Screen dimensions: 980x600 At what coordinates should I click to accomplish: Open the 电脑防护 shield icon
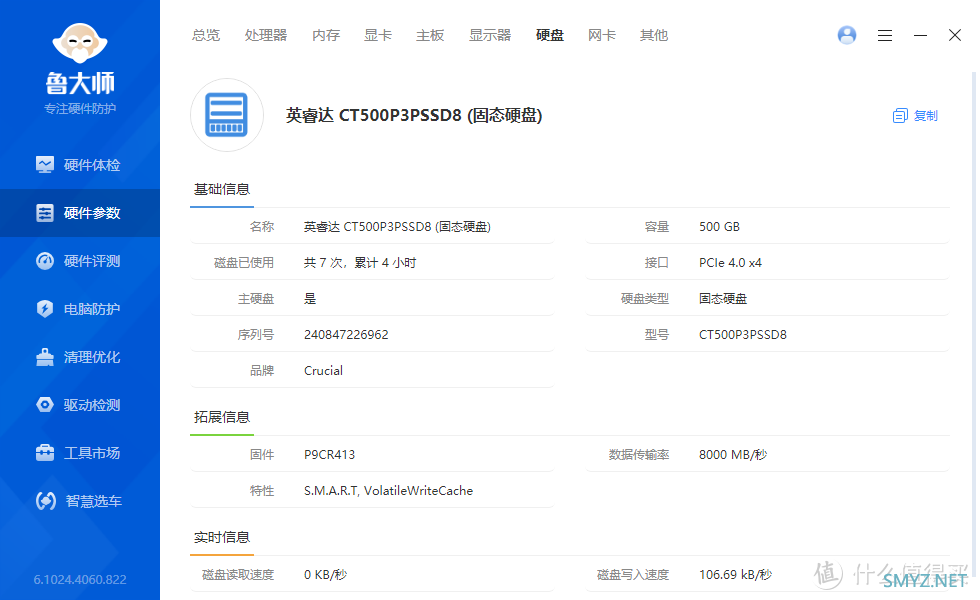[x=45, y=309]
